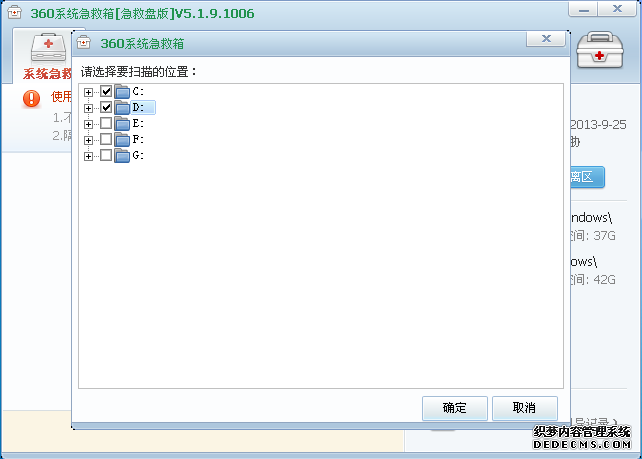
Task: Click the F: drive folder icon
Action: coord(122,140)
